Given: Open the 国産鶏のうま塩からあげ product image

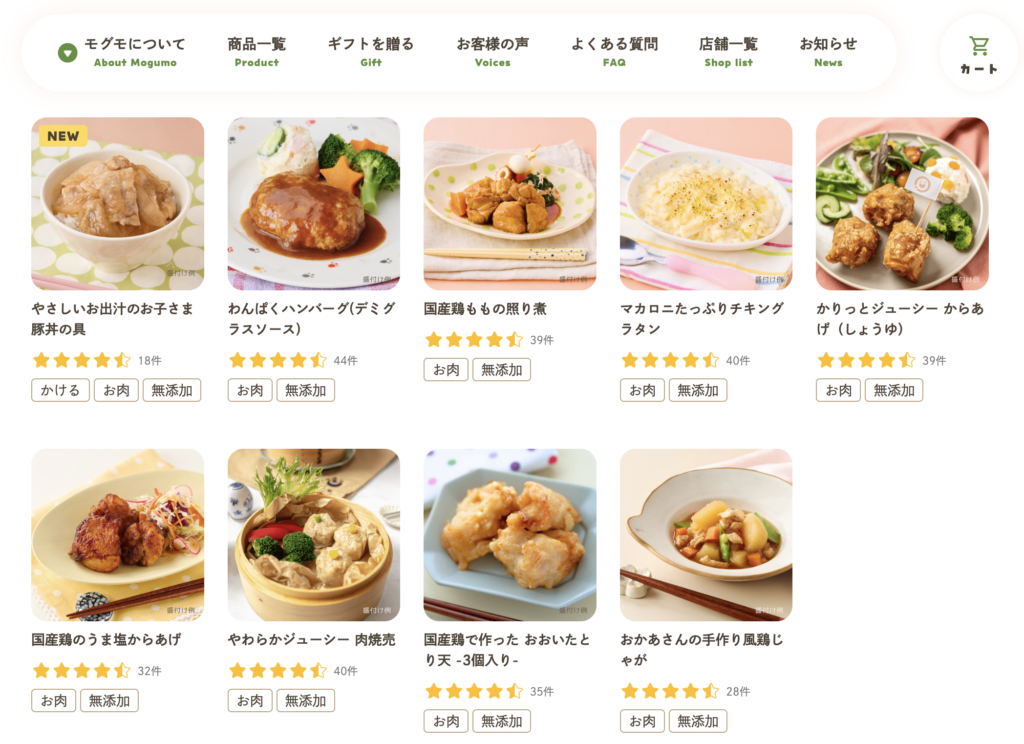Looking at the screenshot, I should 118,535.
